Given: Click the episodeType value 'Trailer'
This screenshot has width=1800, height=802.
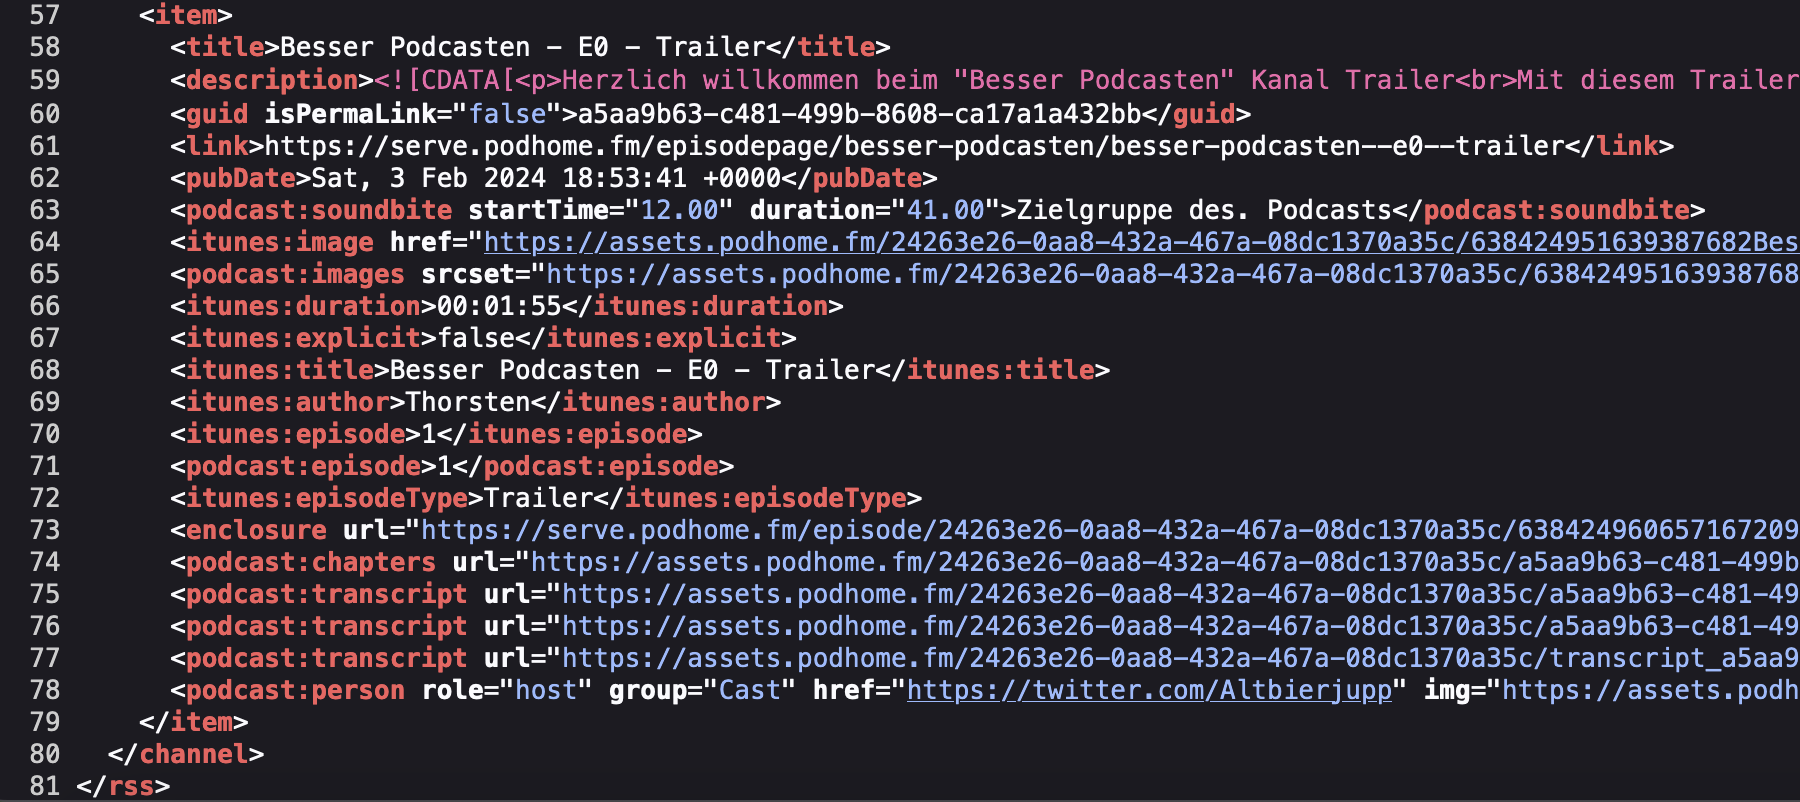Looking at the screenshot, I should [539, 498].
